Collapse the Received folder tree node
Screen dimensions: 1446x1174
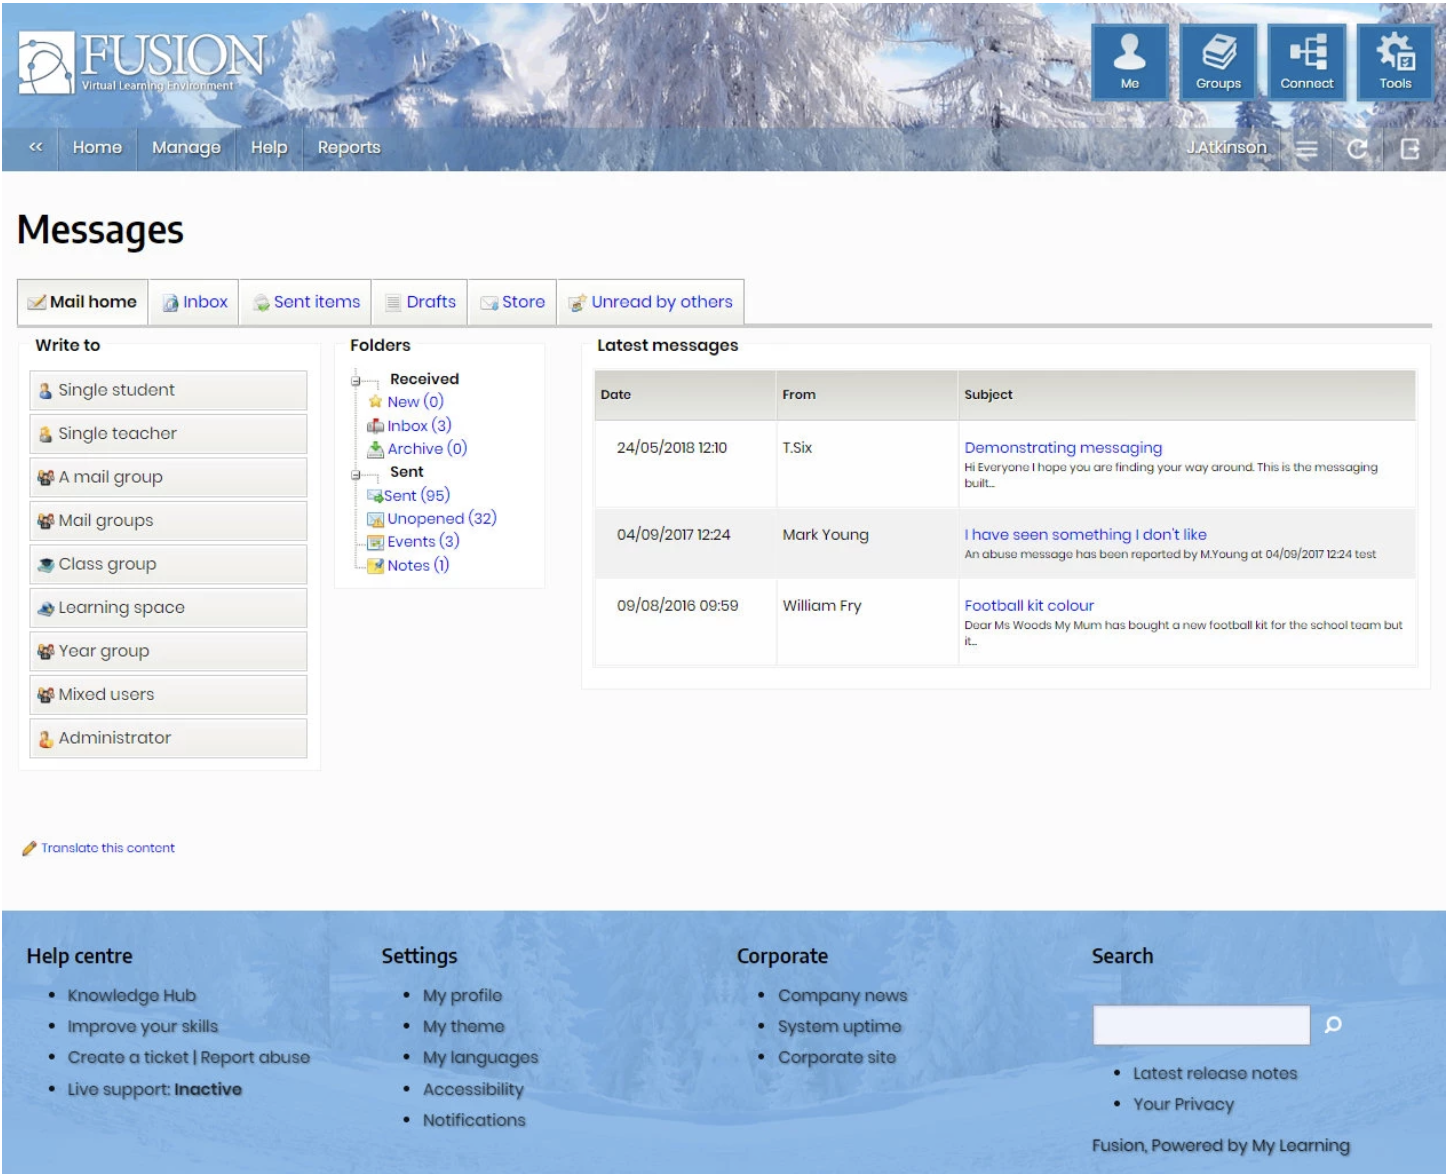356,380
